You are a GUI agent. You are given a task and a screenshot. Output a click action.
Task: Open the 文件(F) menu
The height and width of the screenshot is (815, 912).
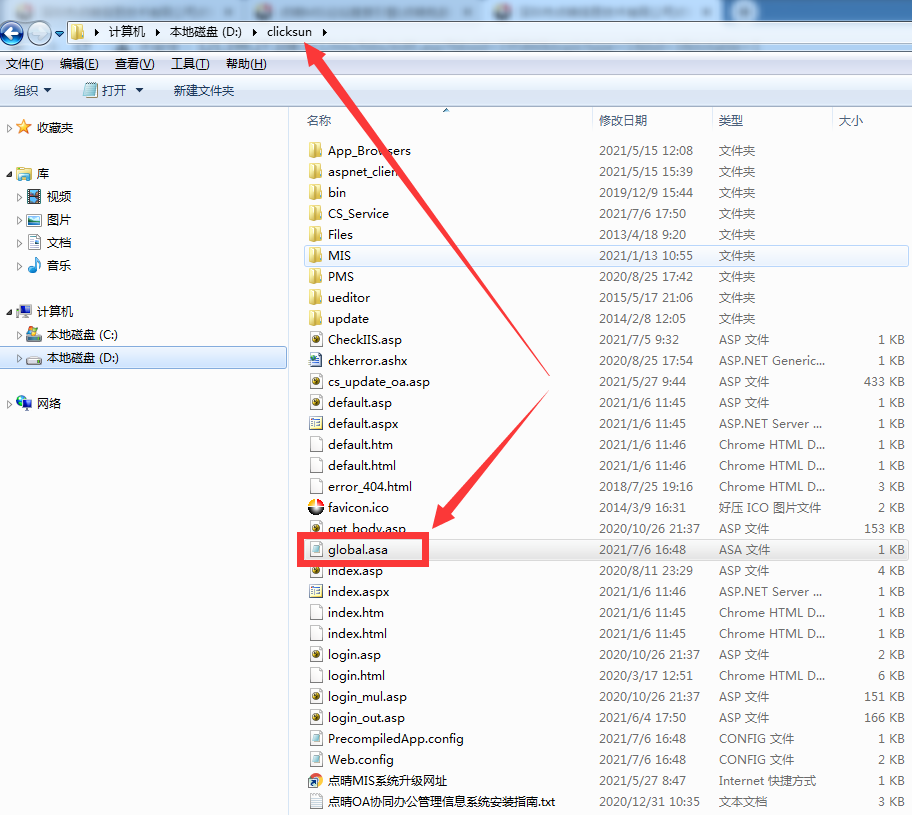point(25,64)
